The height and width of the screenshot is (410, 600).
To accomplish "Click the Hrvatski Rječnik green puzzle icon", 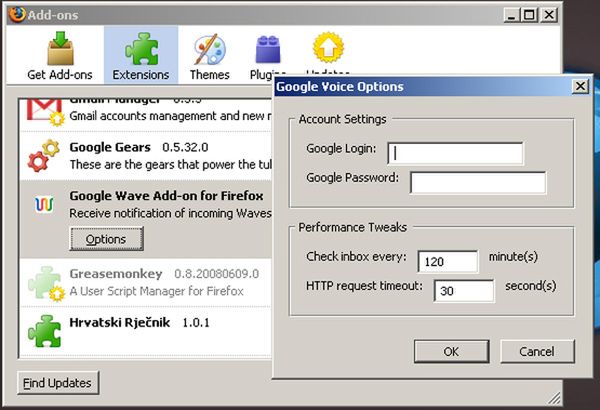I will pos(44,331).
